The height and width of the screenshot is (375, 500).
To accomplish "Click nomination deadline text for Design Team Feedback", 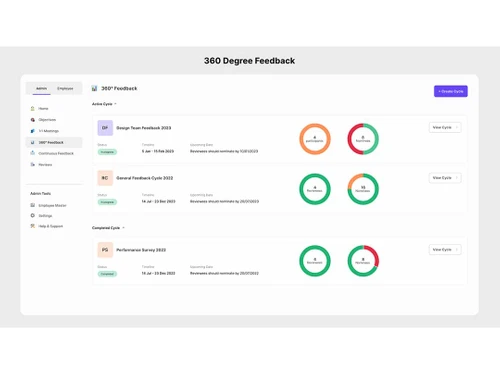I will (224, 151).
